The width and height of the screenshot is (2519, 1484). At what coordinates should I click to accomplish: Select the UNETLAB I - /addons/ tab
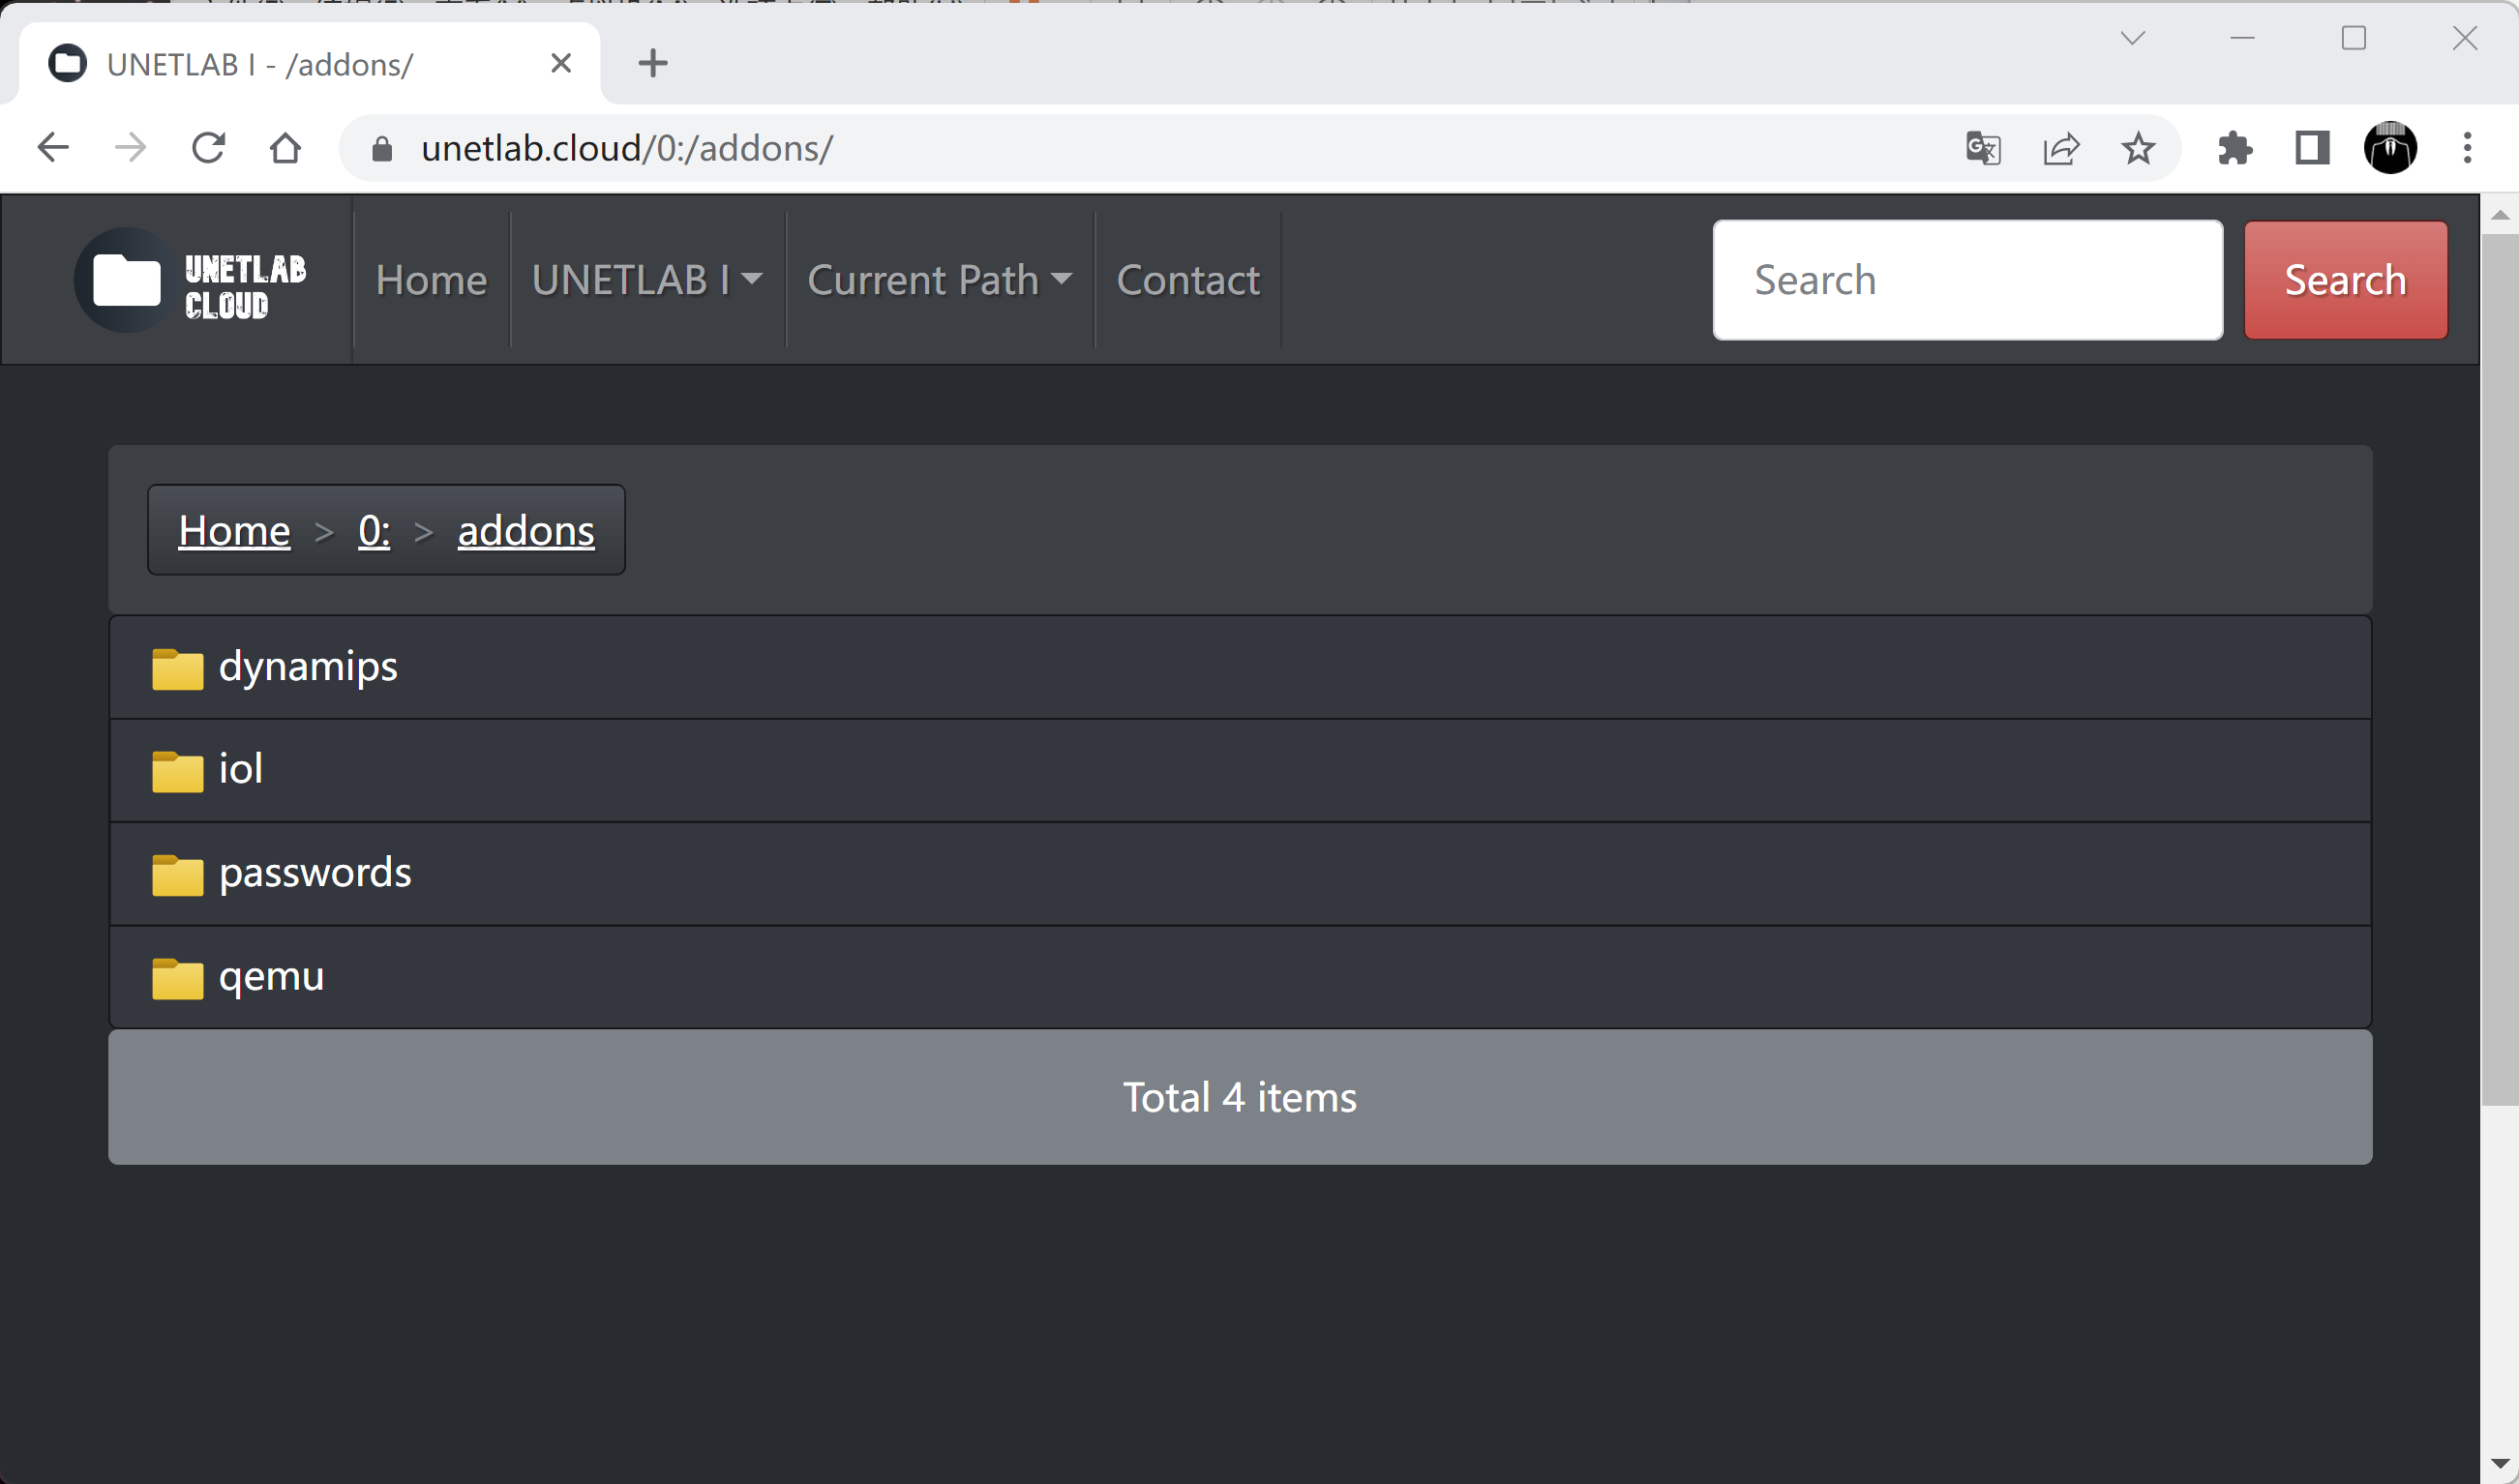(x=310, y=64)
